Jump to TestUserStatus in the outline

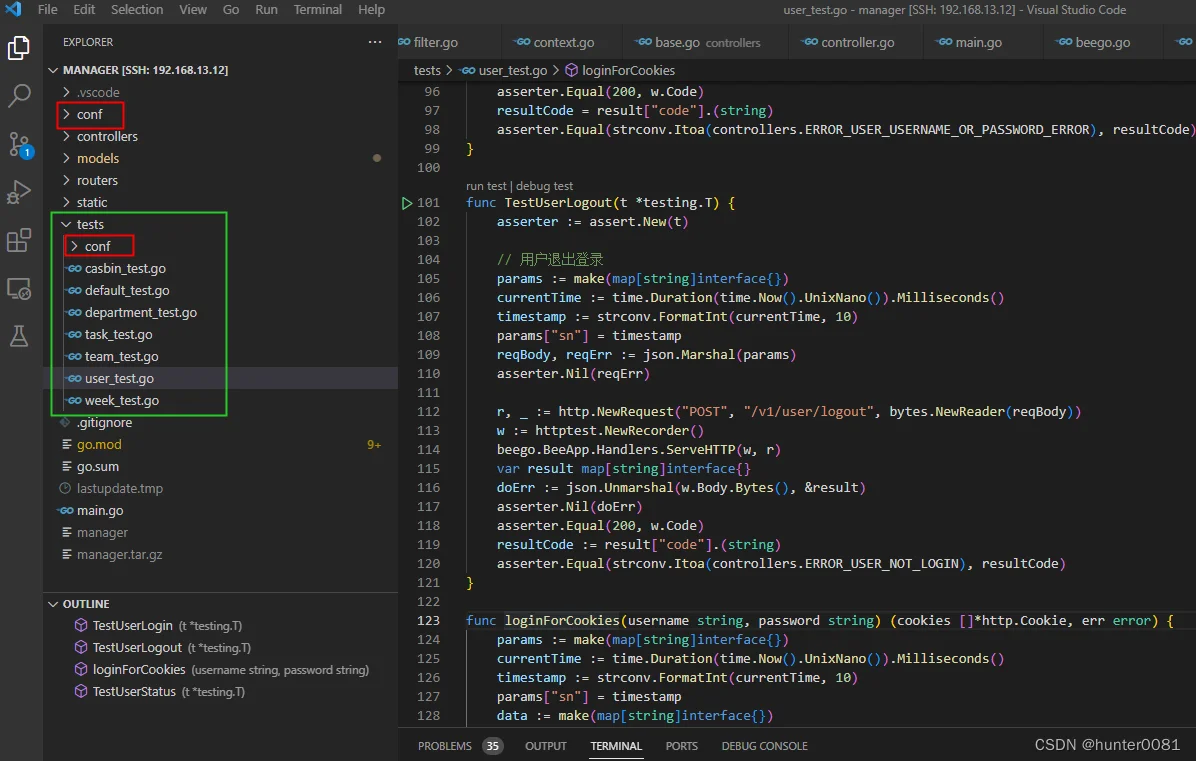(x=134, y=692)
